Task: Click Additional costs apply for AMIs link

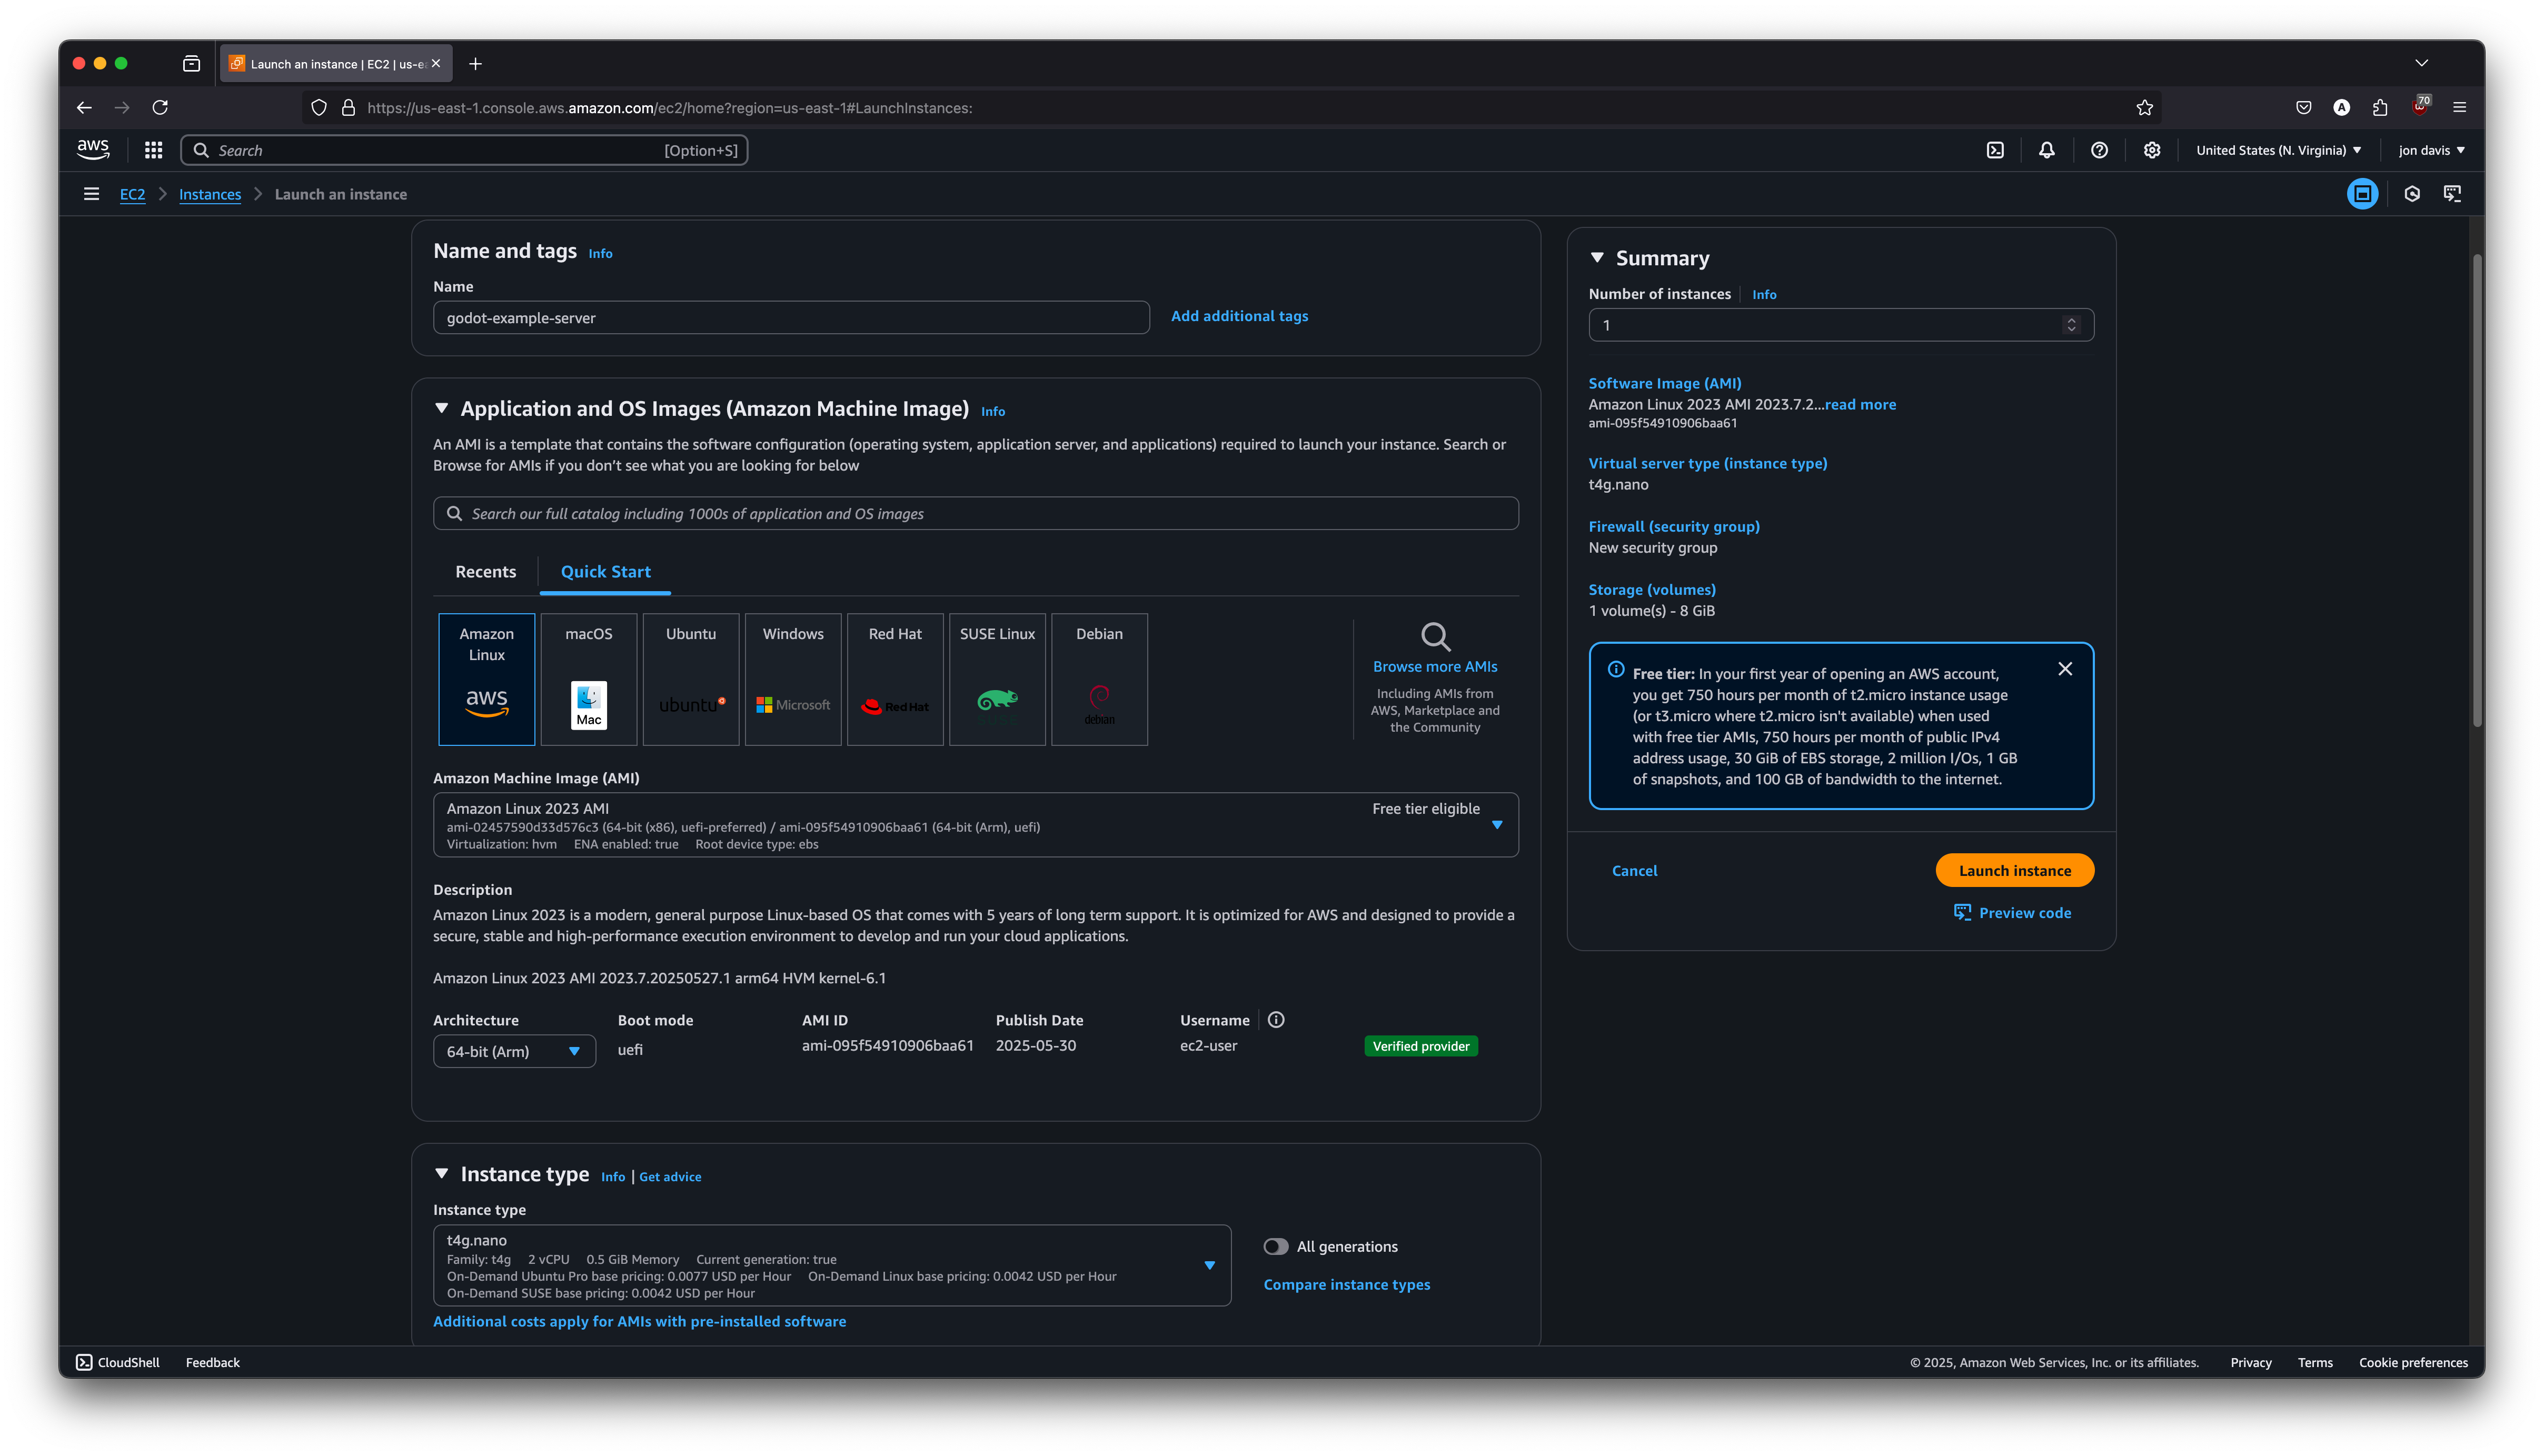Action: tap(639, 1321)
